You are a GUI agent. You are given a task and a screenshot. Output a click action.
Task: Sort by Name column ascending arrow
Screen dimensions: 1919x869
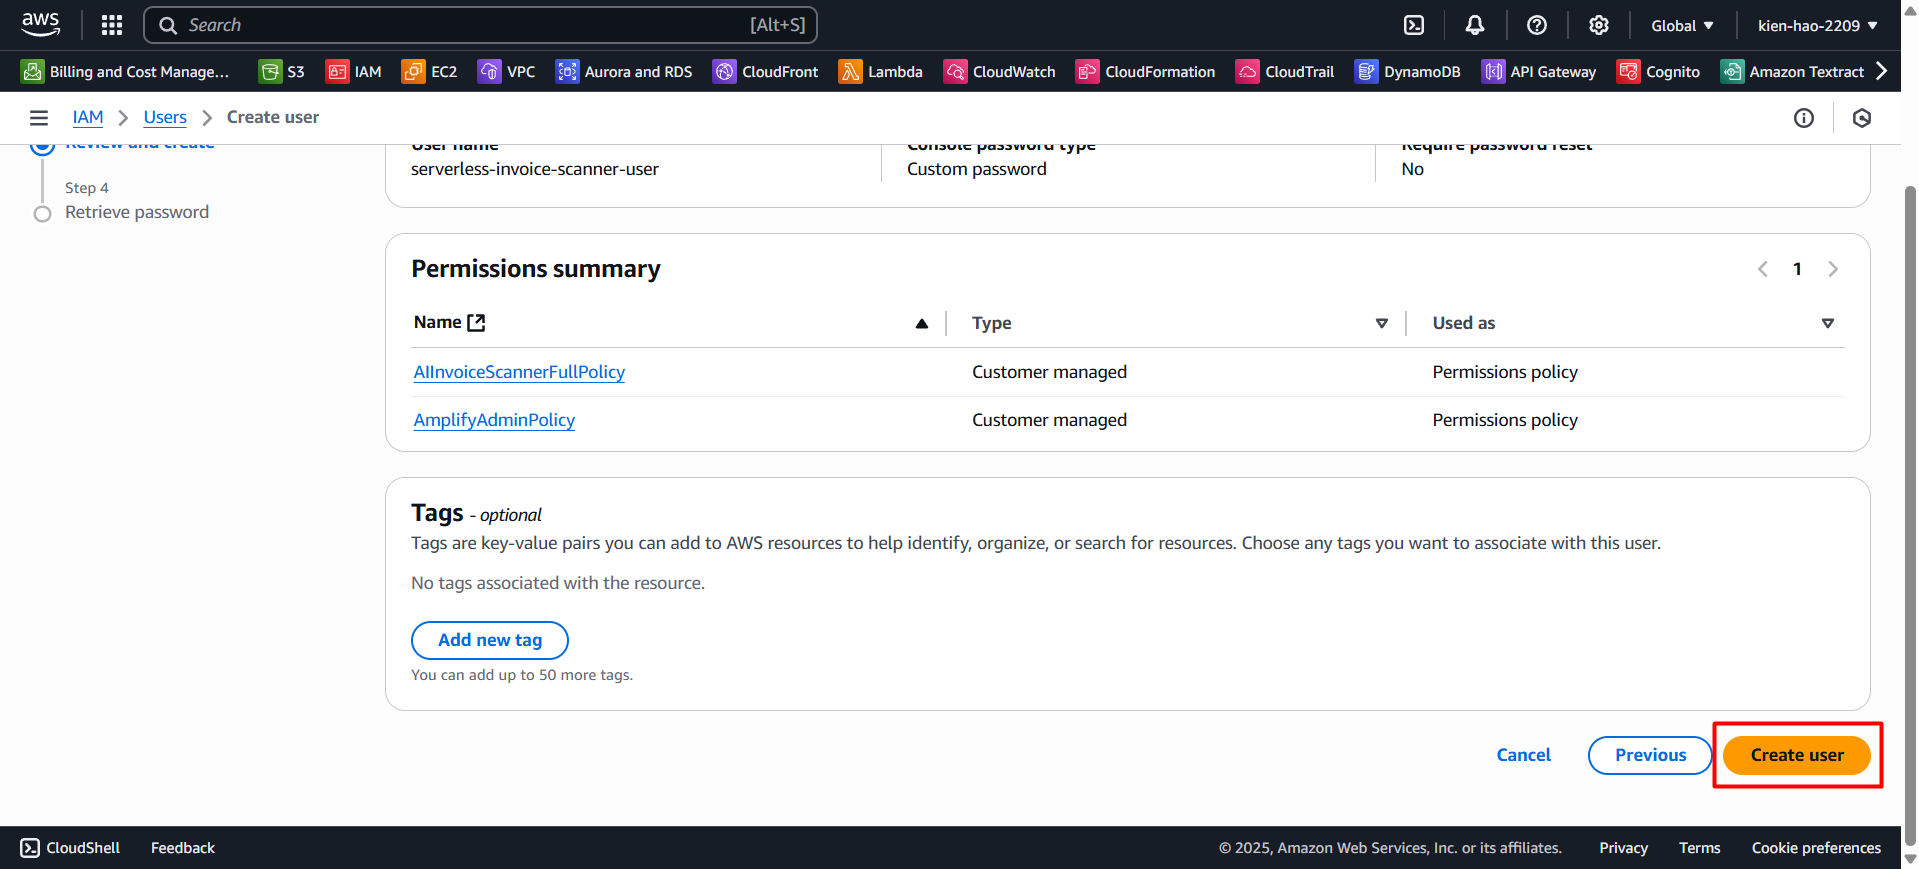tap(922, 323)
